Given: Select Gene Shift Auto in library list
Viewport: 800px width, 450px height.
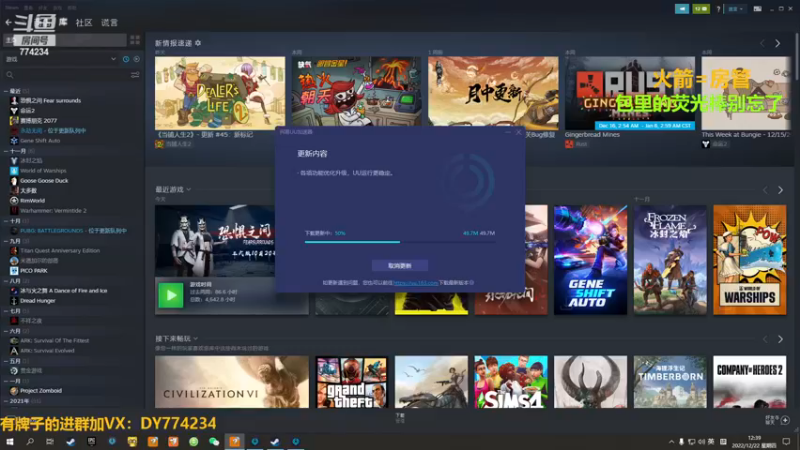Looking at the screenshot, I should click(x=40, y=140).
